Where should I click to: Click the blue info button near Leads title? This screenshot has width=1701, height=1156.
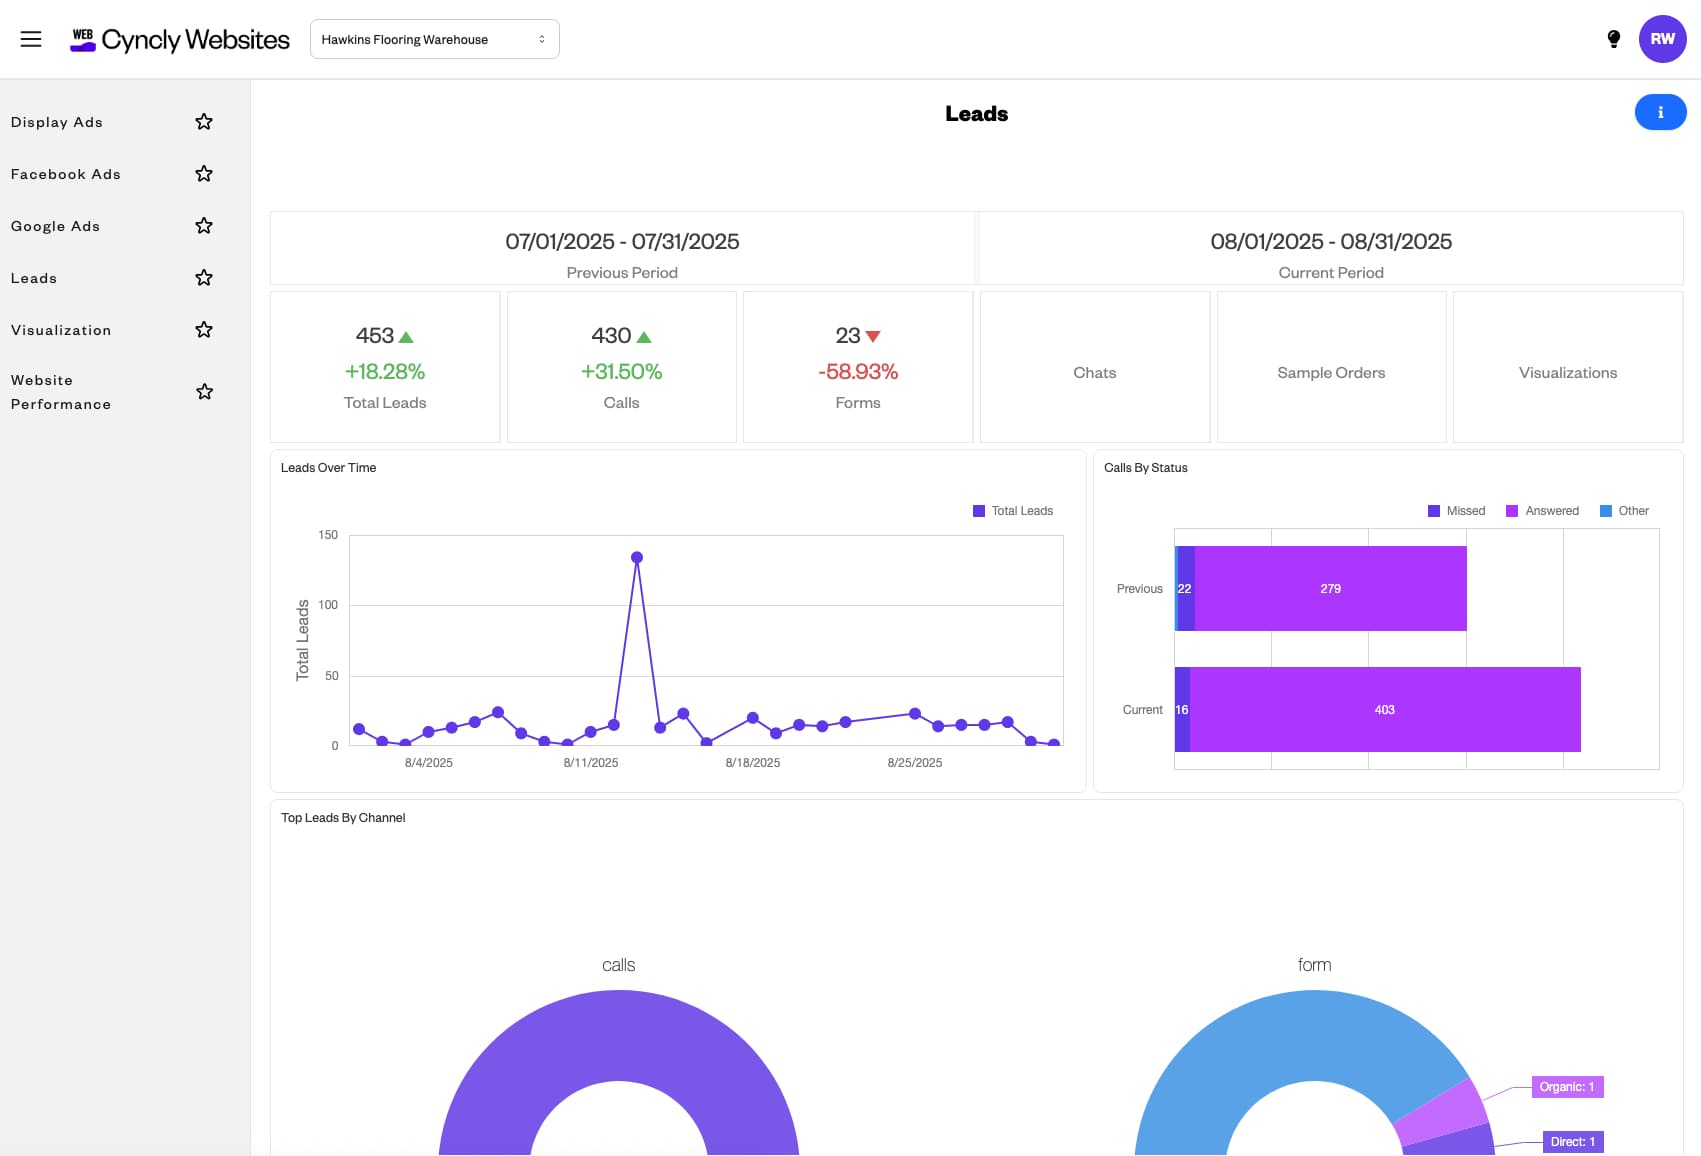1659,112
